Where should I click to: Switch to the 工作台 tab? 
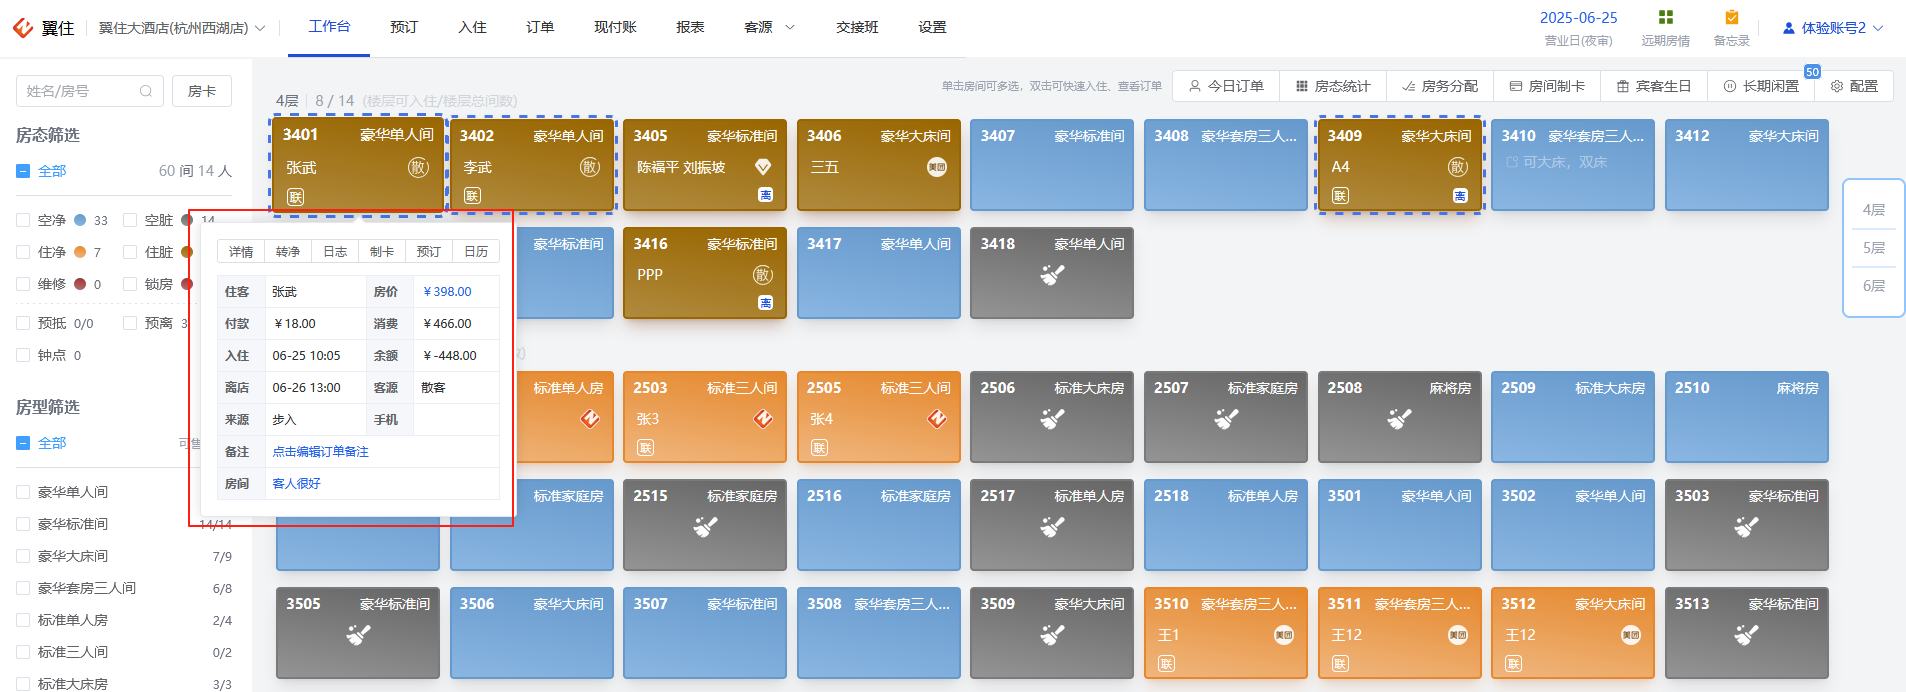tap(329, 26)
